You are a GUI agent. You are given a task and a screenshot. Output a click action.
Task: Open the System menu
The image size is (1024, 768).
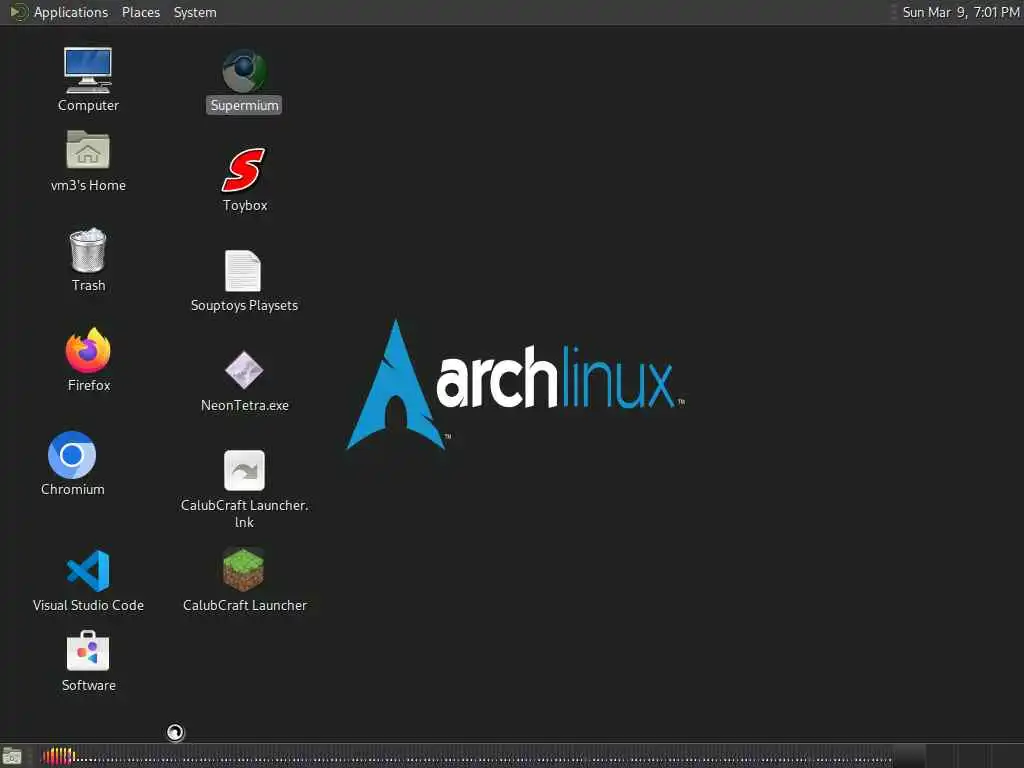pos(195,12)
